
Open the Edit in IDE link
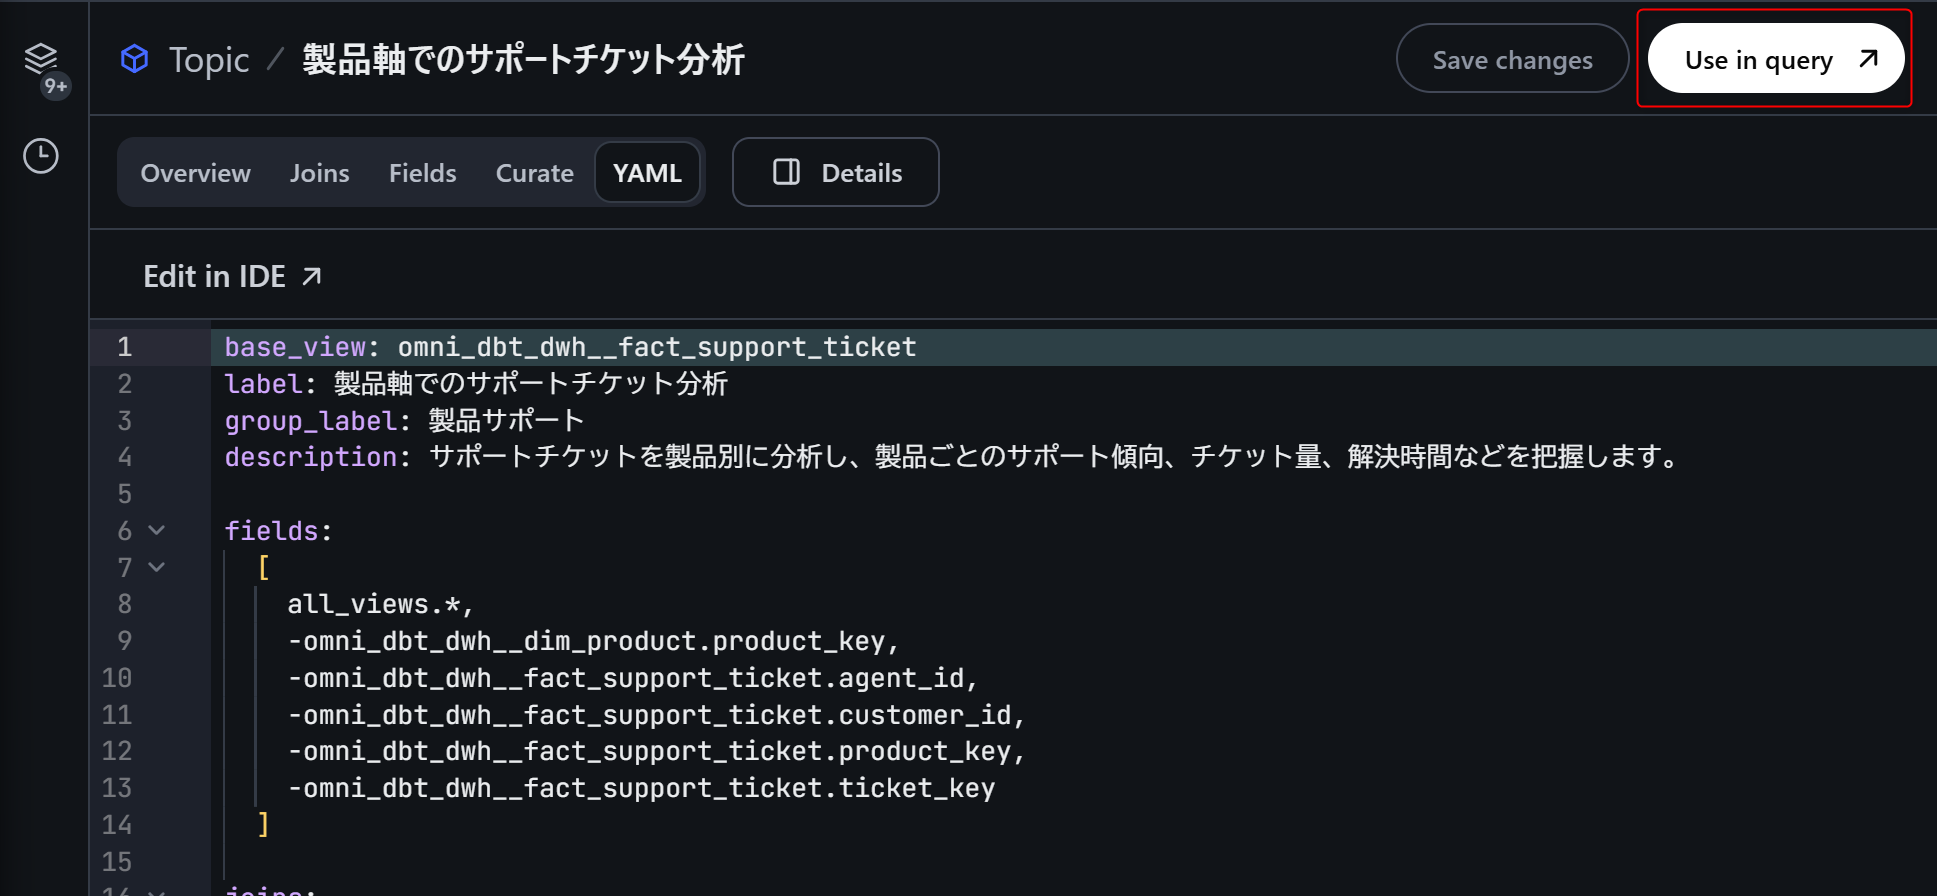215,276
